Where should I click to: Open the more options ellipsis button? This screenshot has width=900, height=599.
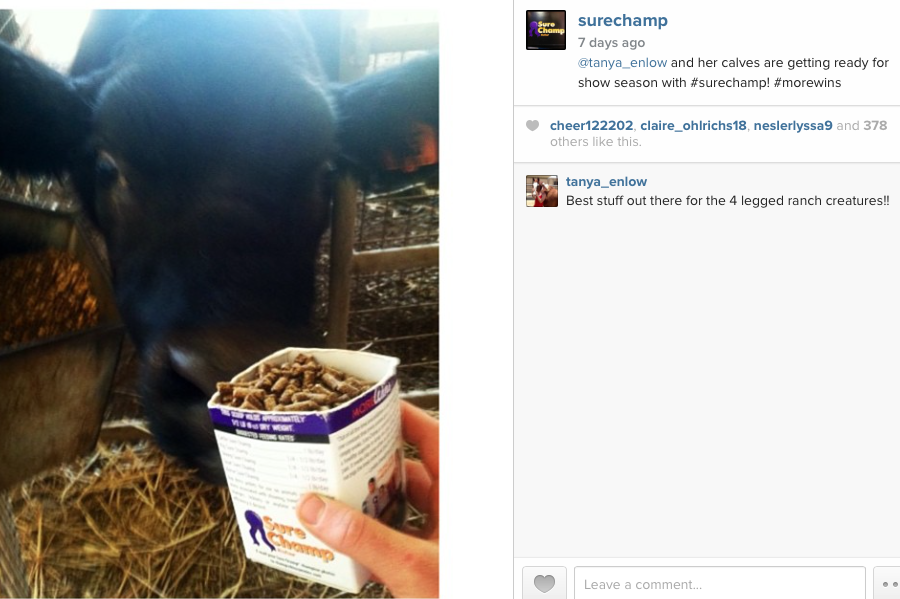[x=887, y=584]
